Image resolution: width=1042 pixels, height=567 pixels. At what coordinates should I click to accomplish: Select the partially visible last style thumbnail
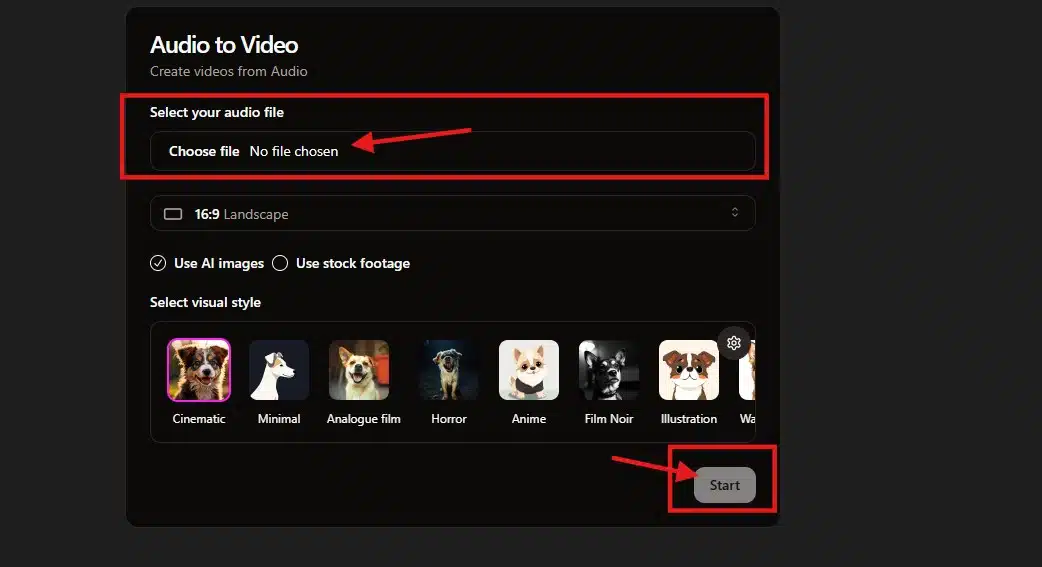click(x=746, y=369)
